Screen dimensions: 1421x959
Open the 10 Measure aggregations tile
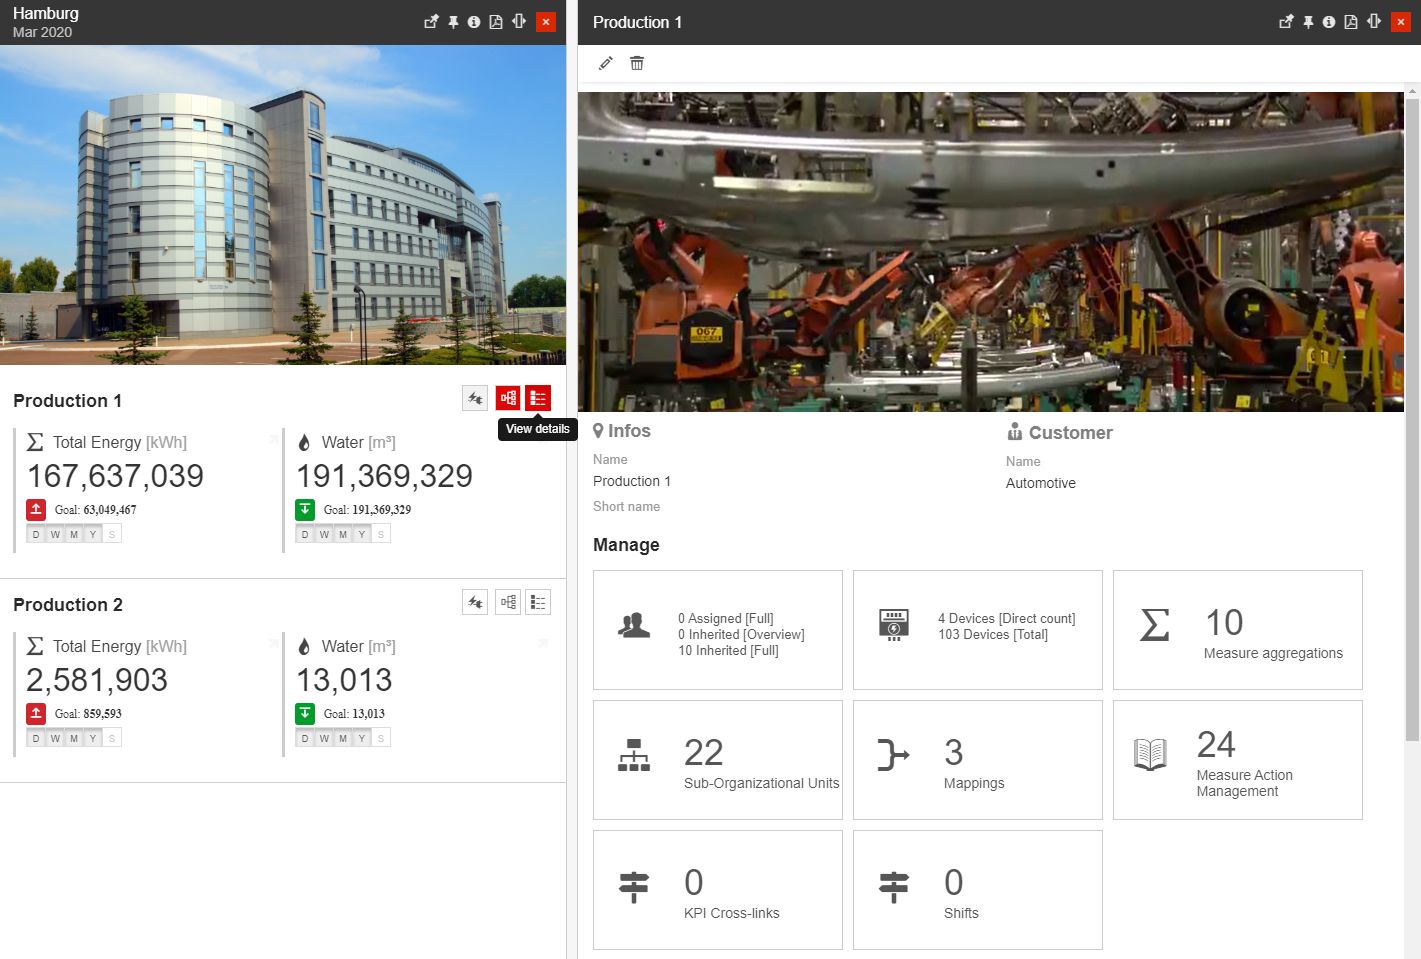point(1237,630)
